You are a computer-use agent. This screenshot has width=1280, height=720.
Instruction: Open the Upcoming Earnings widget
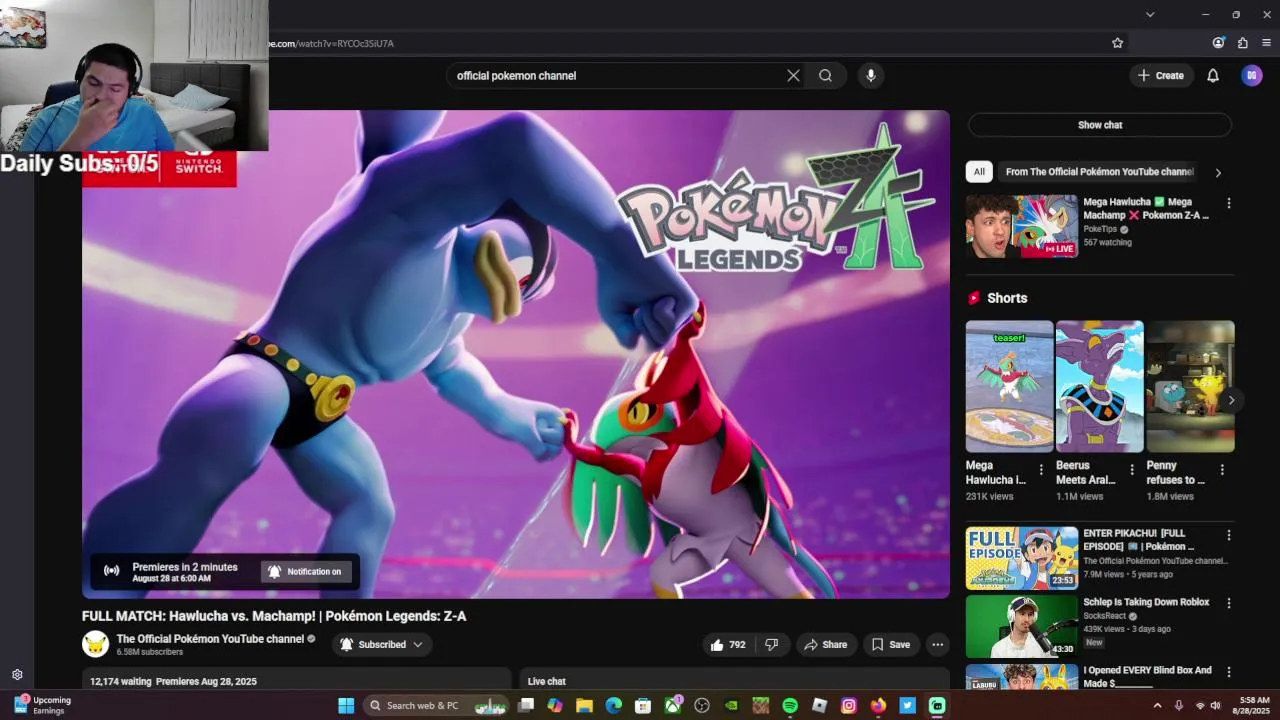coord(42,706)
